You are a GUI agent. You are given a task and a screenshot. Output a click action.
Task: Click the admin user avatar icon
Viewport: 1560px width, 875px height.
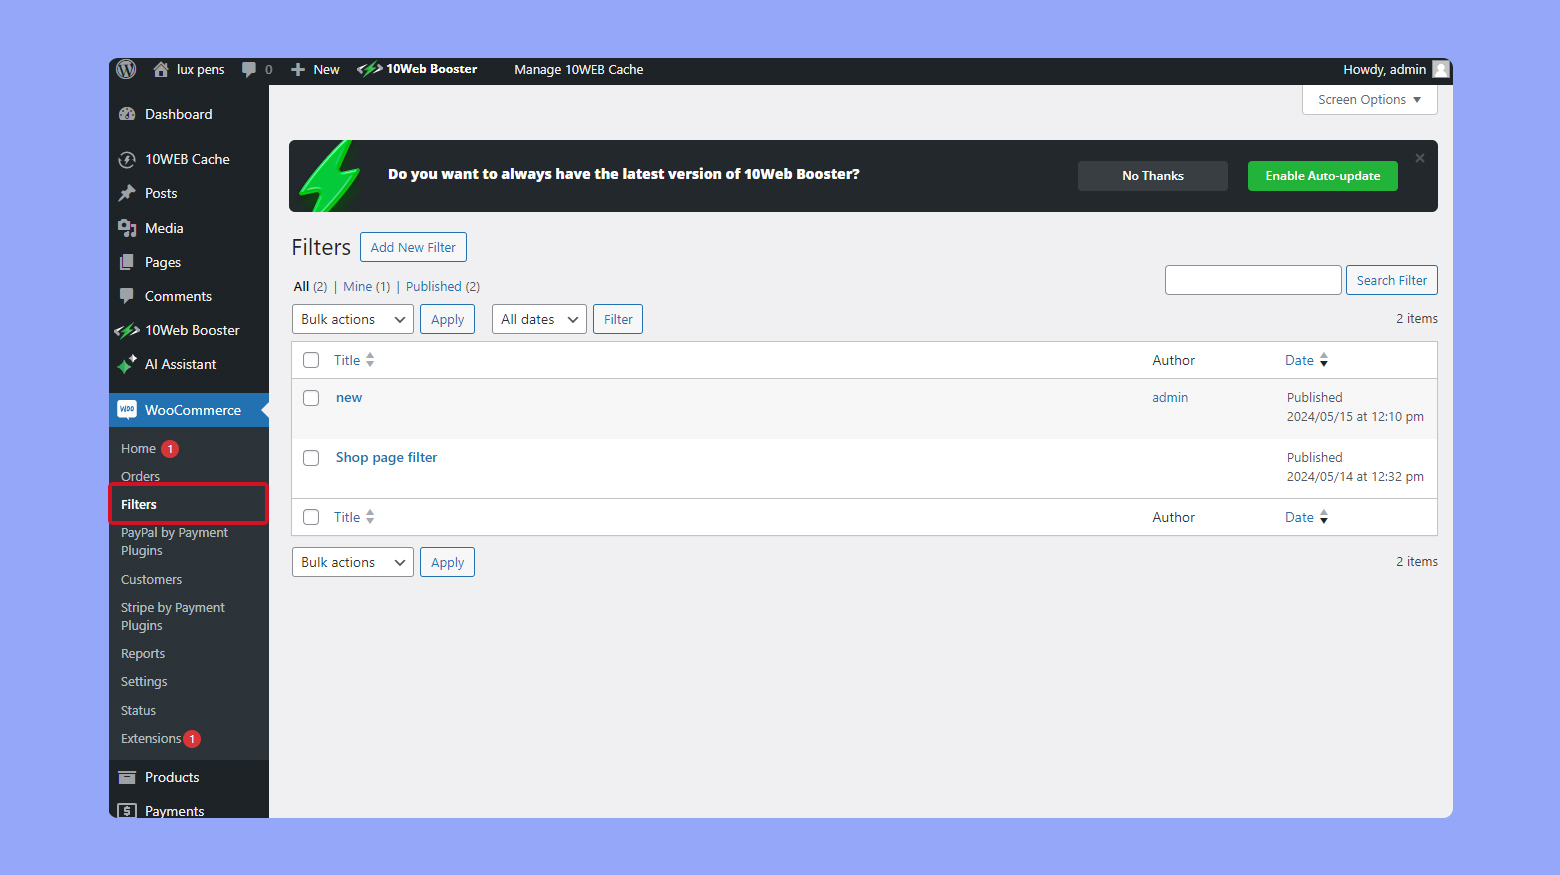[1440, 69]
